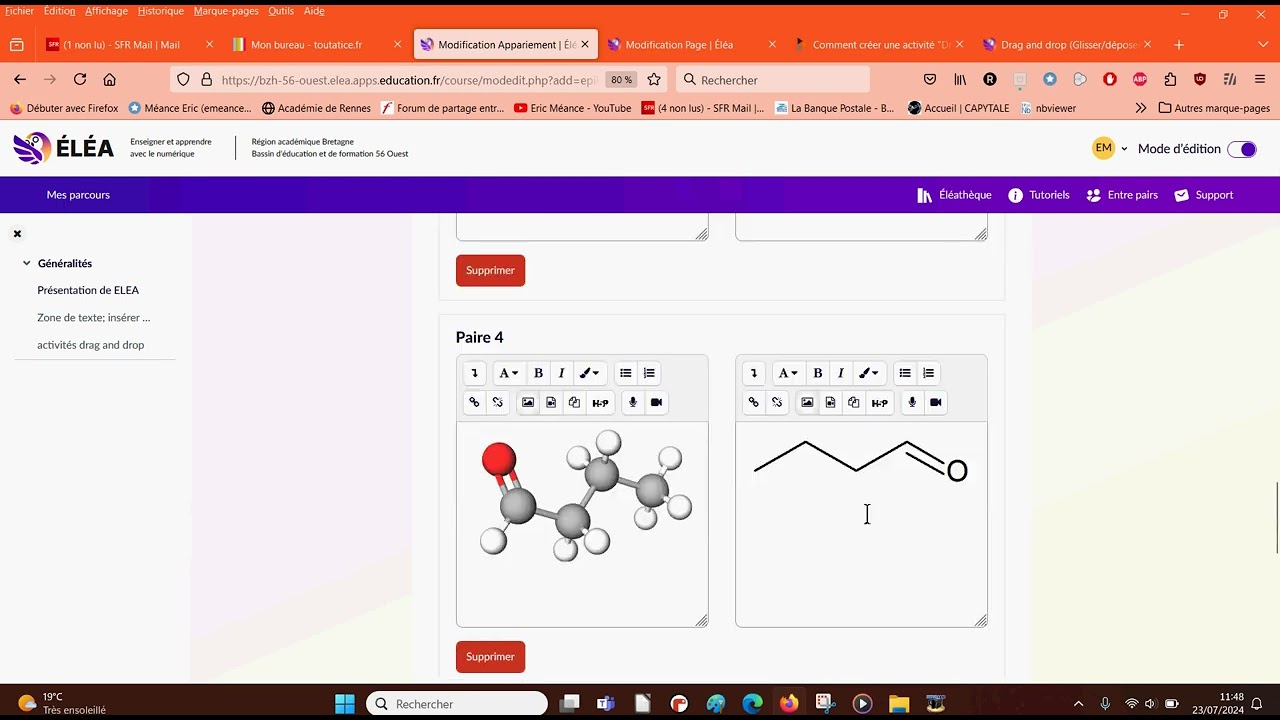Select the skeletal formula image

click(861, 463)
